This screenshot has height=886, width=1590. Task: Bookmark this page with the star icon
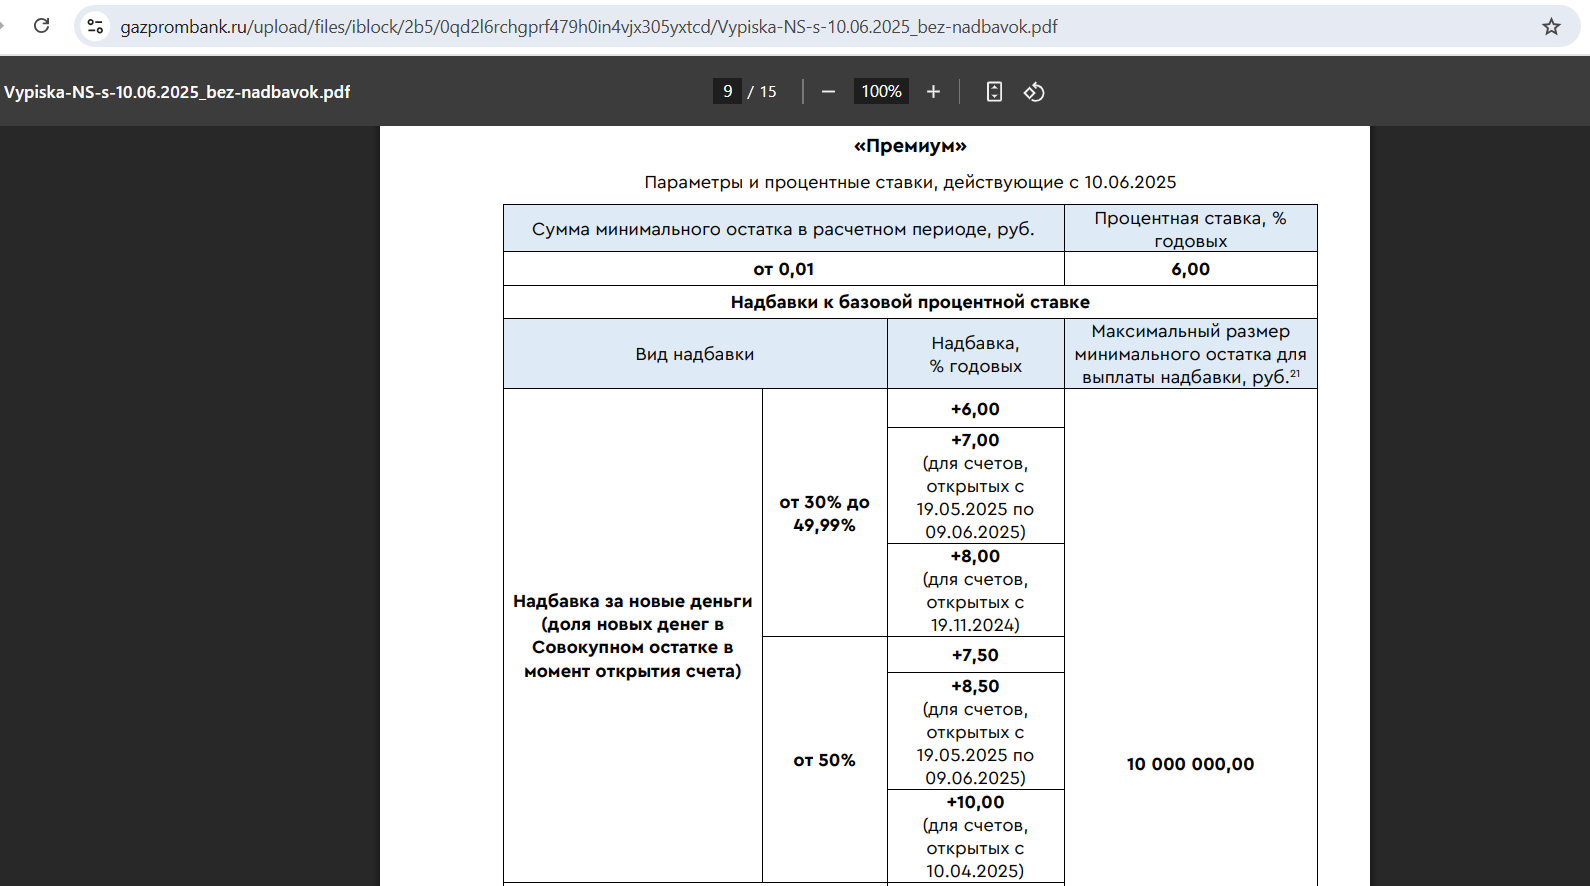pos(1551,27)
